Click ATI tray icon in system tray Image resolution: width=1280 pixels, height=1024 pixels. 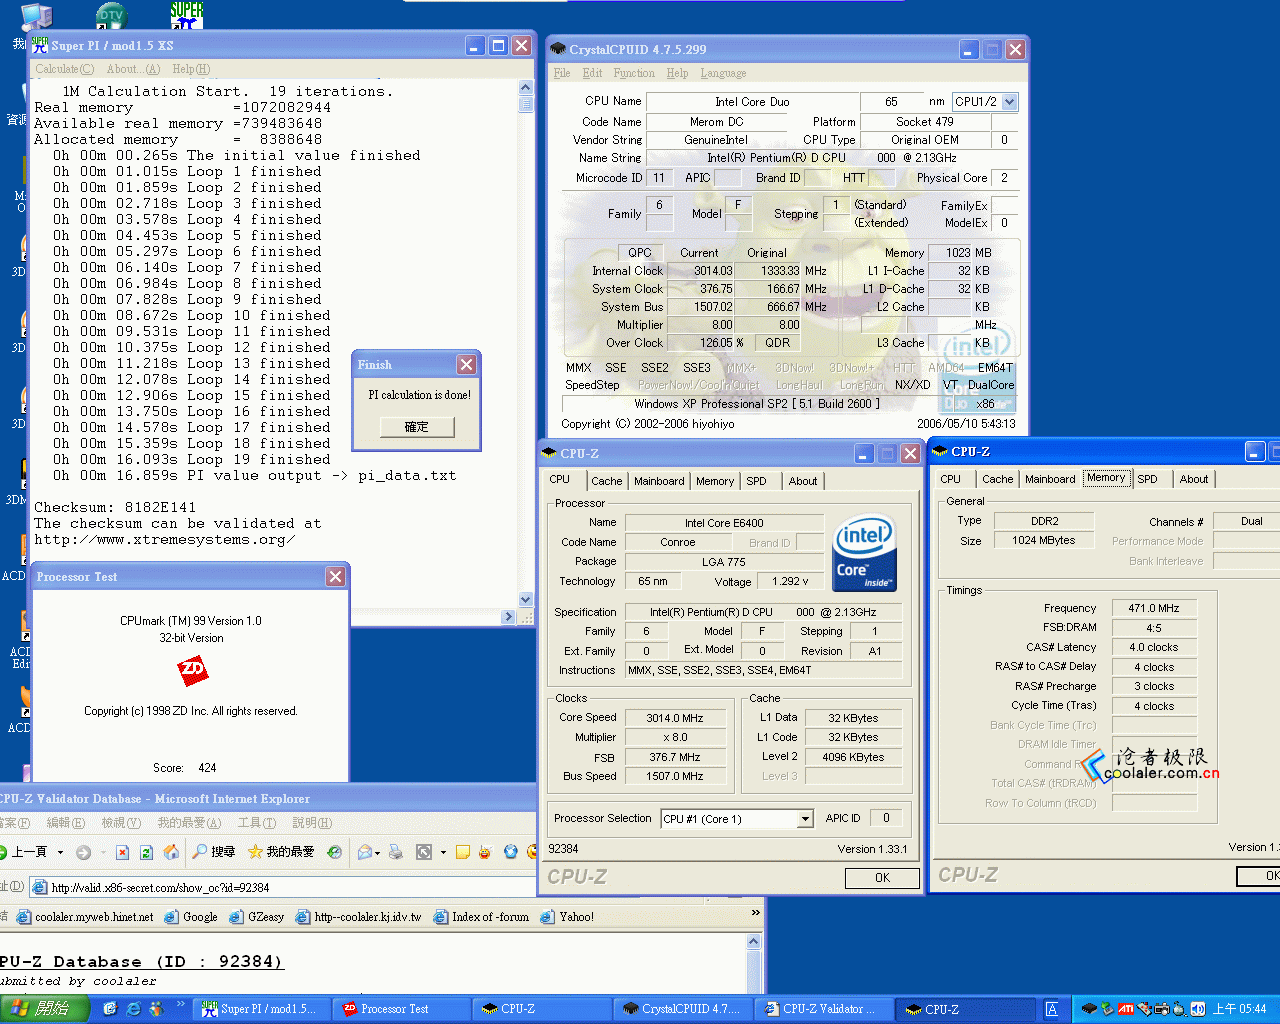pyautogui.click(x=1125, y=1009)
